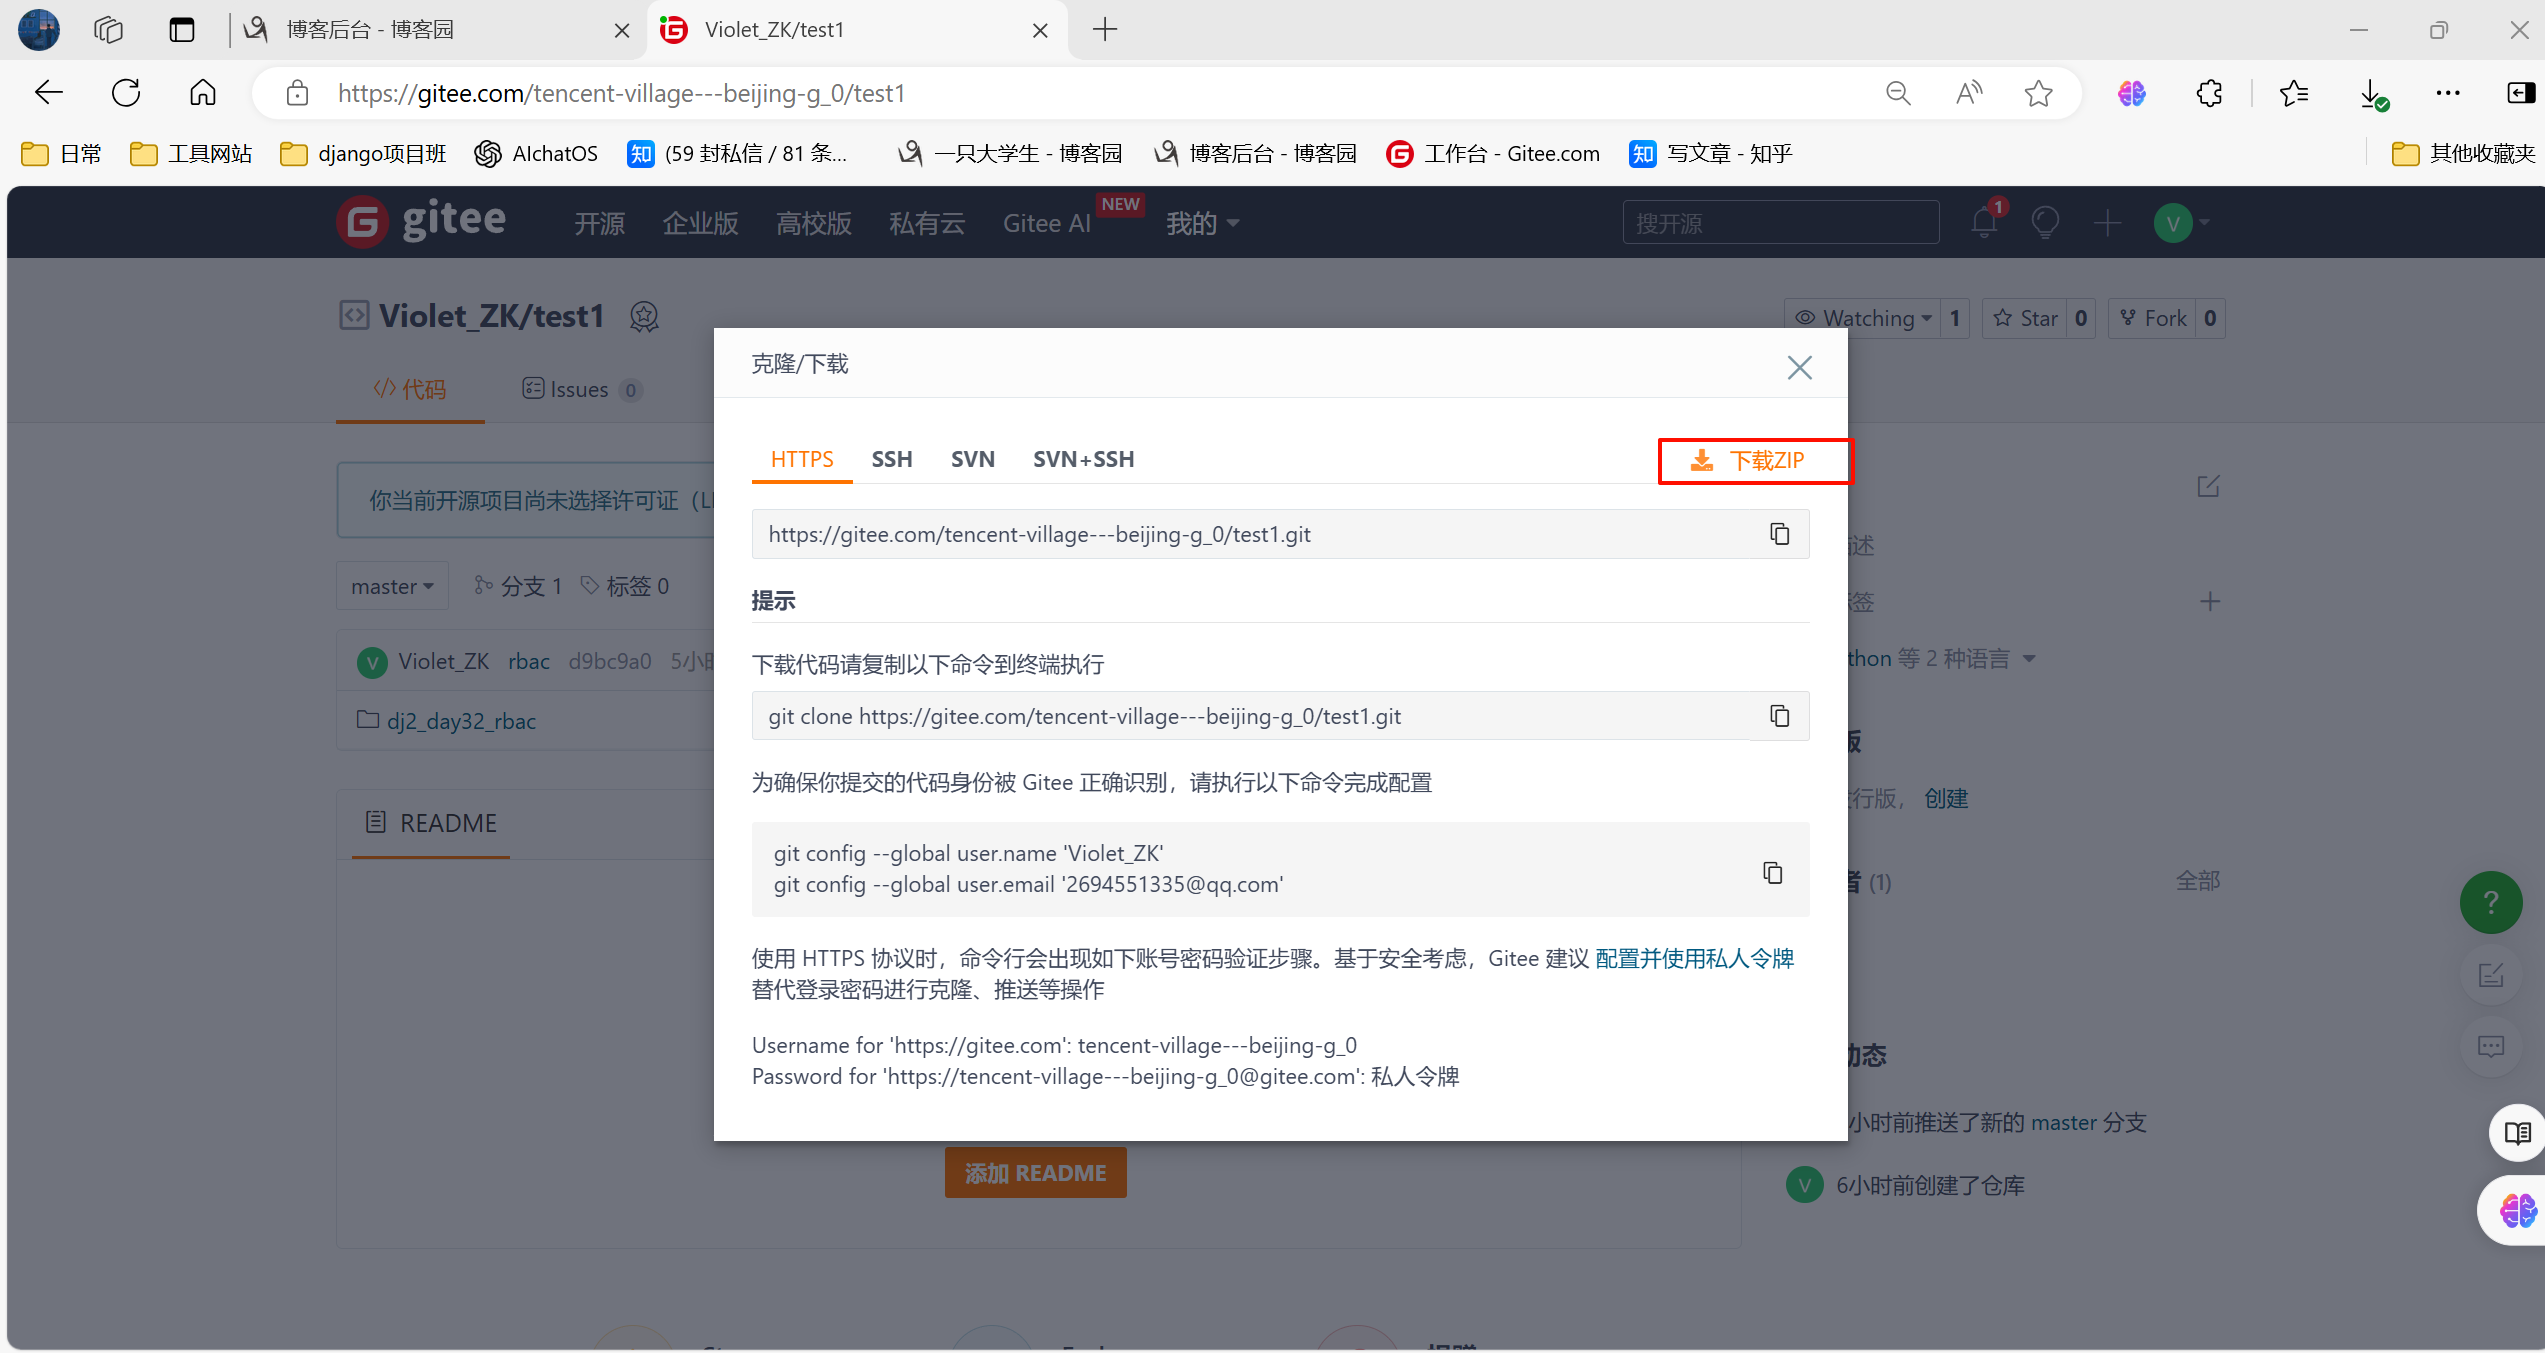
Task: Open the browser extensions icon
Action: pyautogui.click(x=2210, y=93)
